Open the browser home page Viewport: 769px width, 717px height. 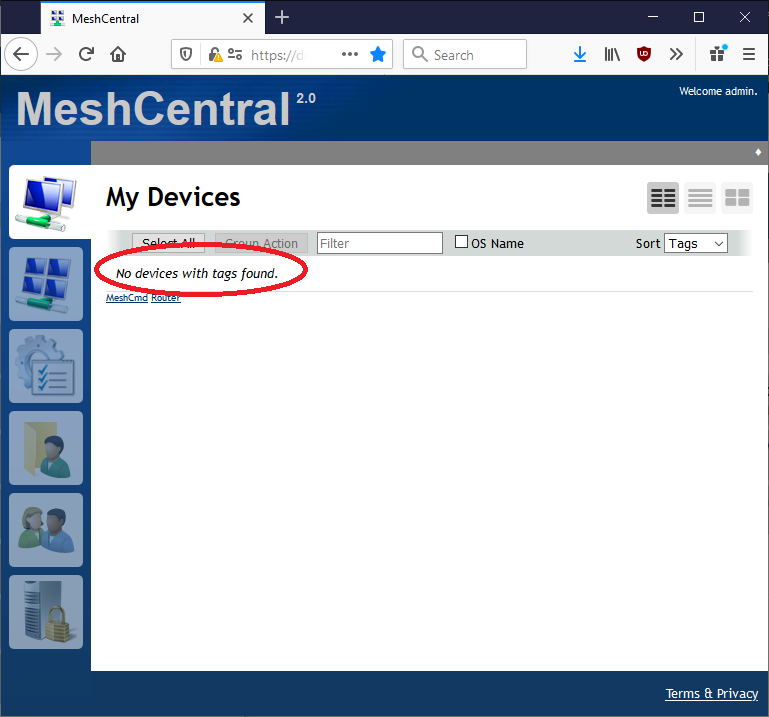pos(118,54)
